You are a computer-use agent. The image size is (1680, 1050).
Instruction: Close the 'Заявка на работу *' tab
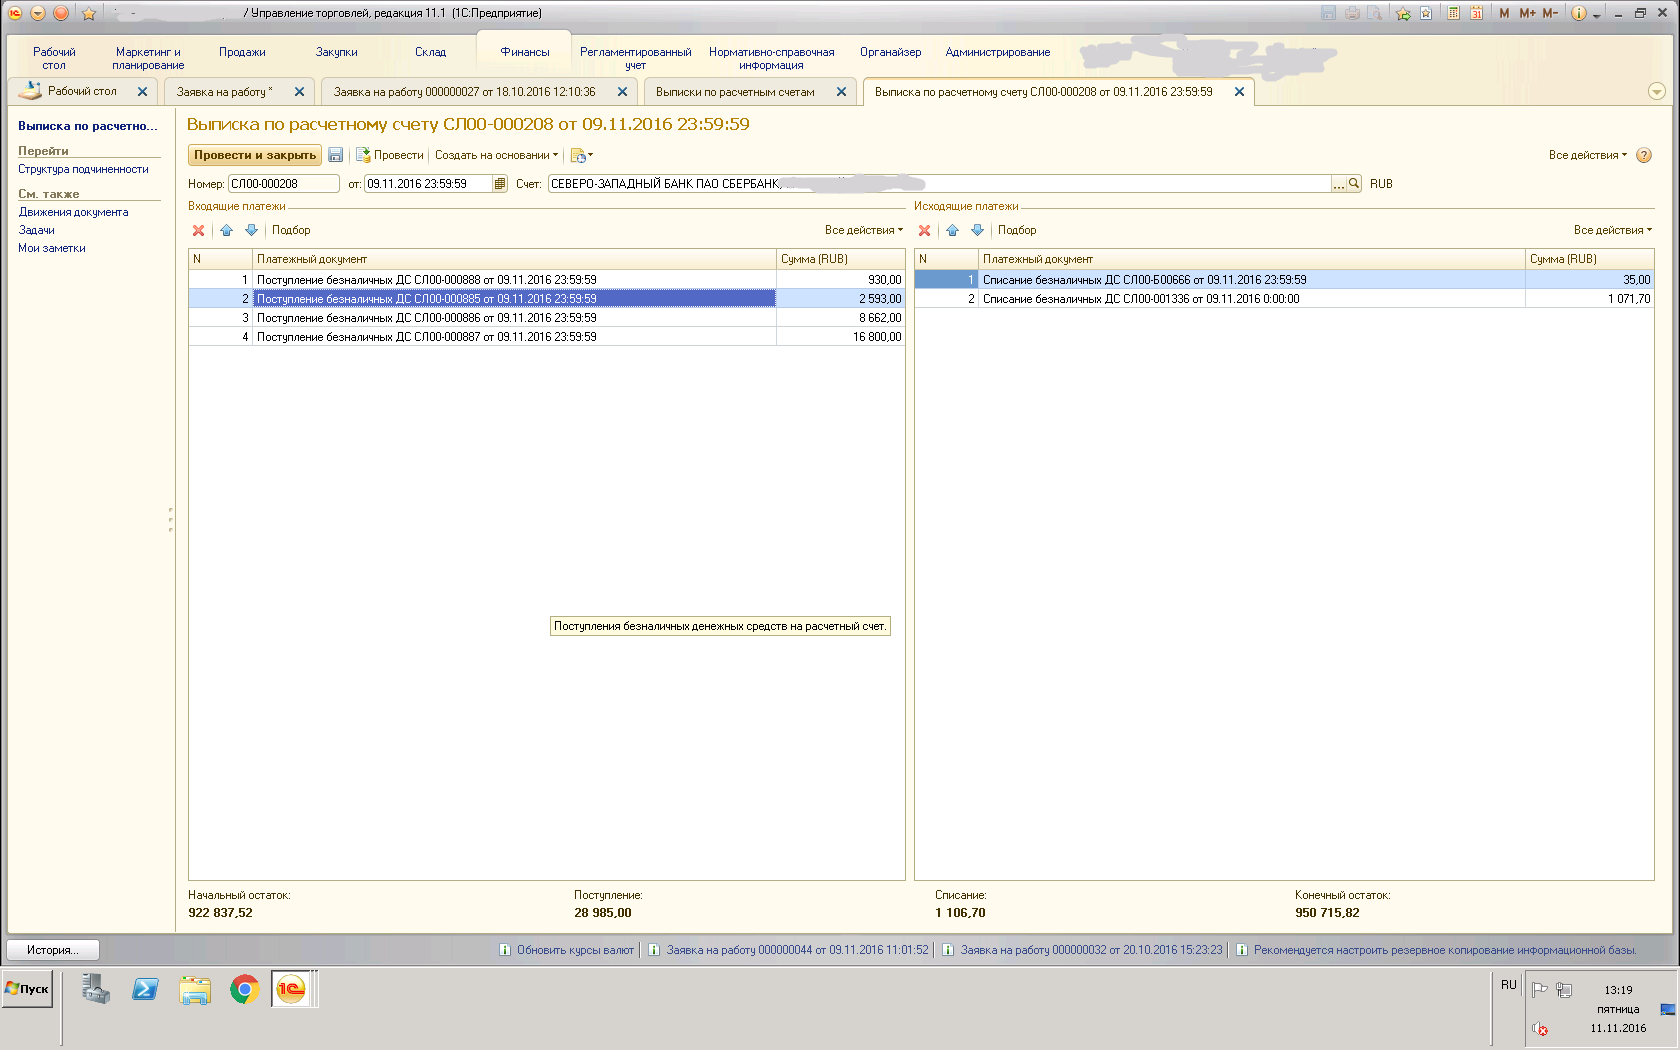tap(299, 92)
